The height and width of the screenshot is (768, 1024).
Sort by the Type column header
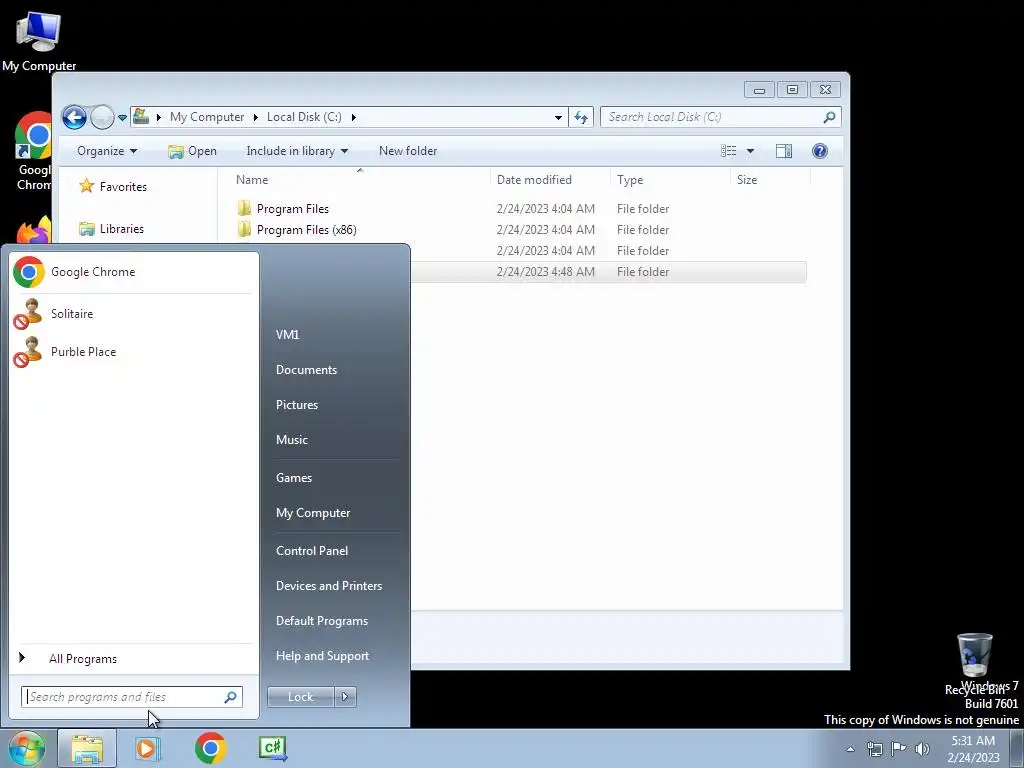(670, 180)
